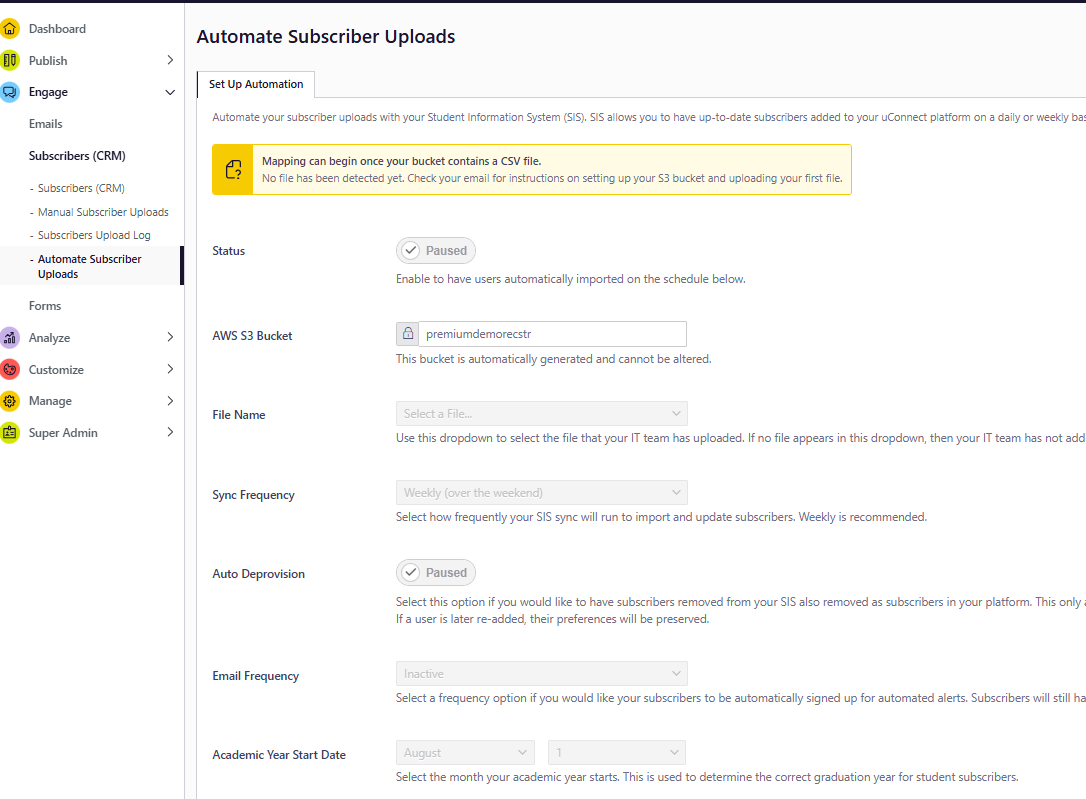Open the File Name dropdown
The height and width of the screenshot is (799, 1086).
pos(541,413)
